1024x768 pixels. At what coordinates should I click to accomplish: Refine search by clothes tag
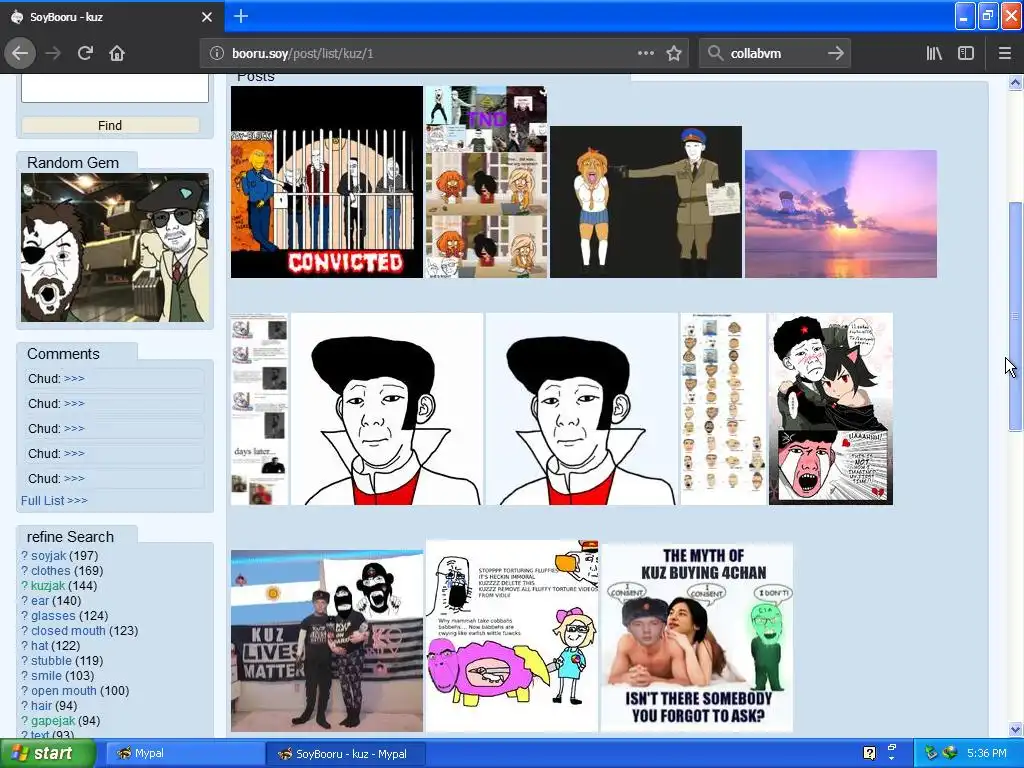point(50,571)
